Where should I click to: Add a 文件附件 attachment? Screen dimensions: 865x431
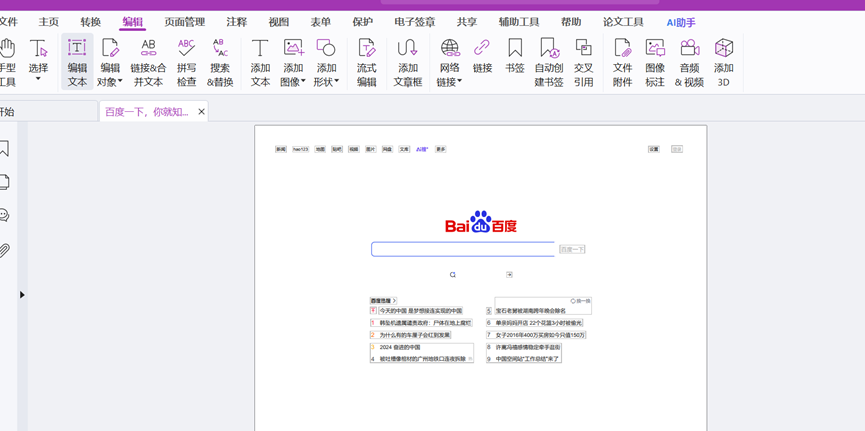622,62
